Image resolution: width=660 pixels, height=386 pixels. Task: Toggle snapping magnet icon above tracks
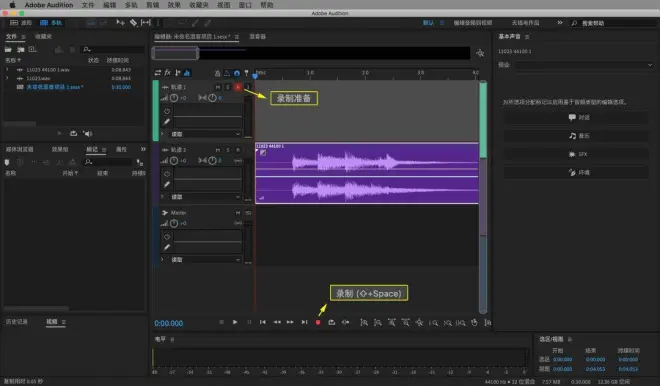(237, 73)
